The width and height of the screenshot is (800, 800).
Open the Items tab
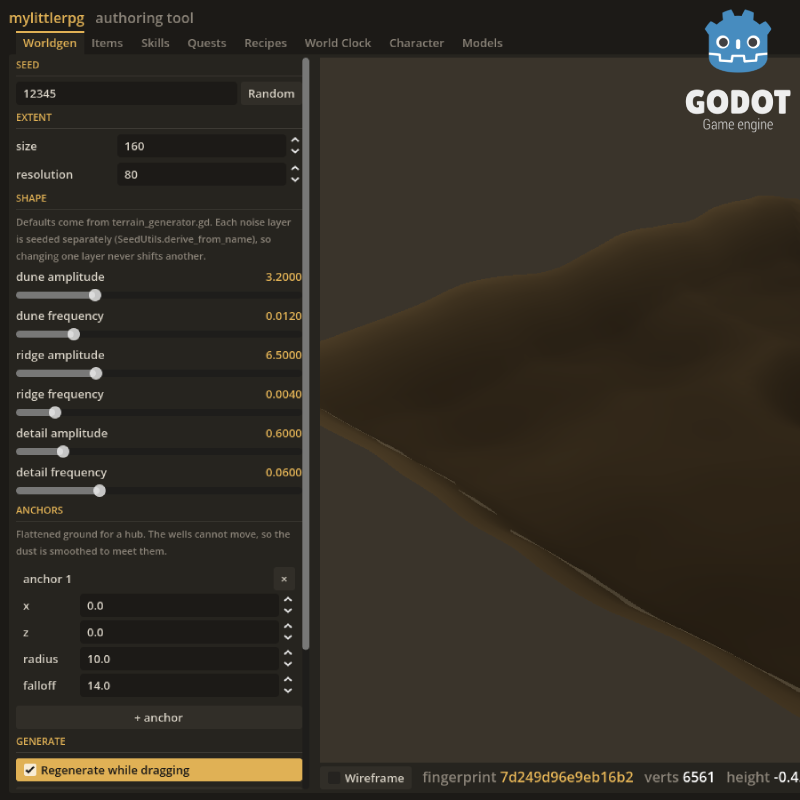click(x=107, y=43)
